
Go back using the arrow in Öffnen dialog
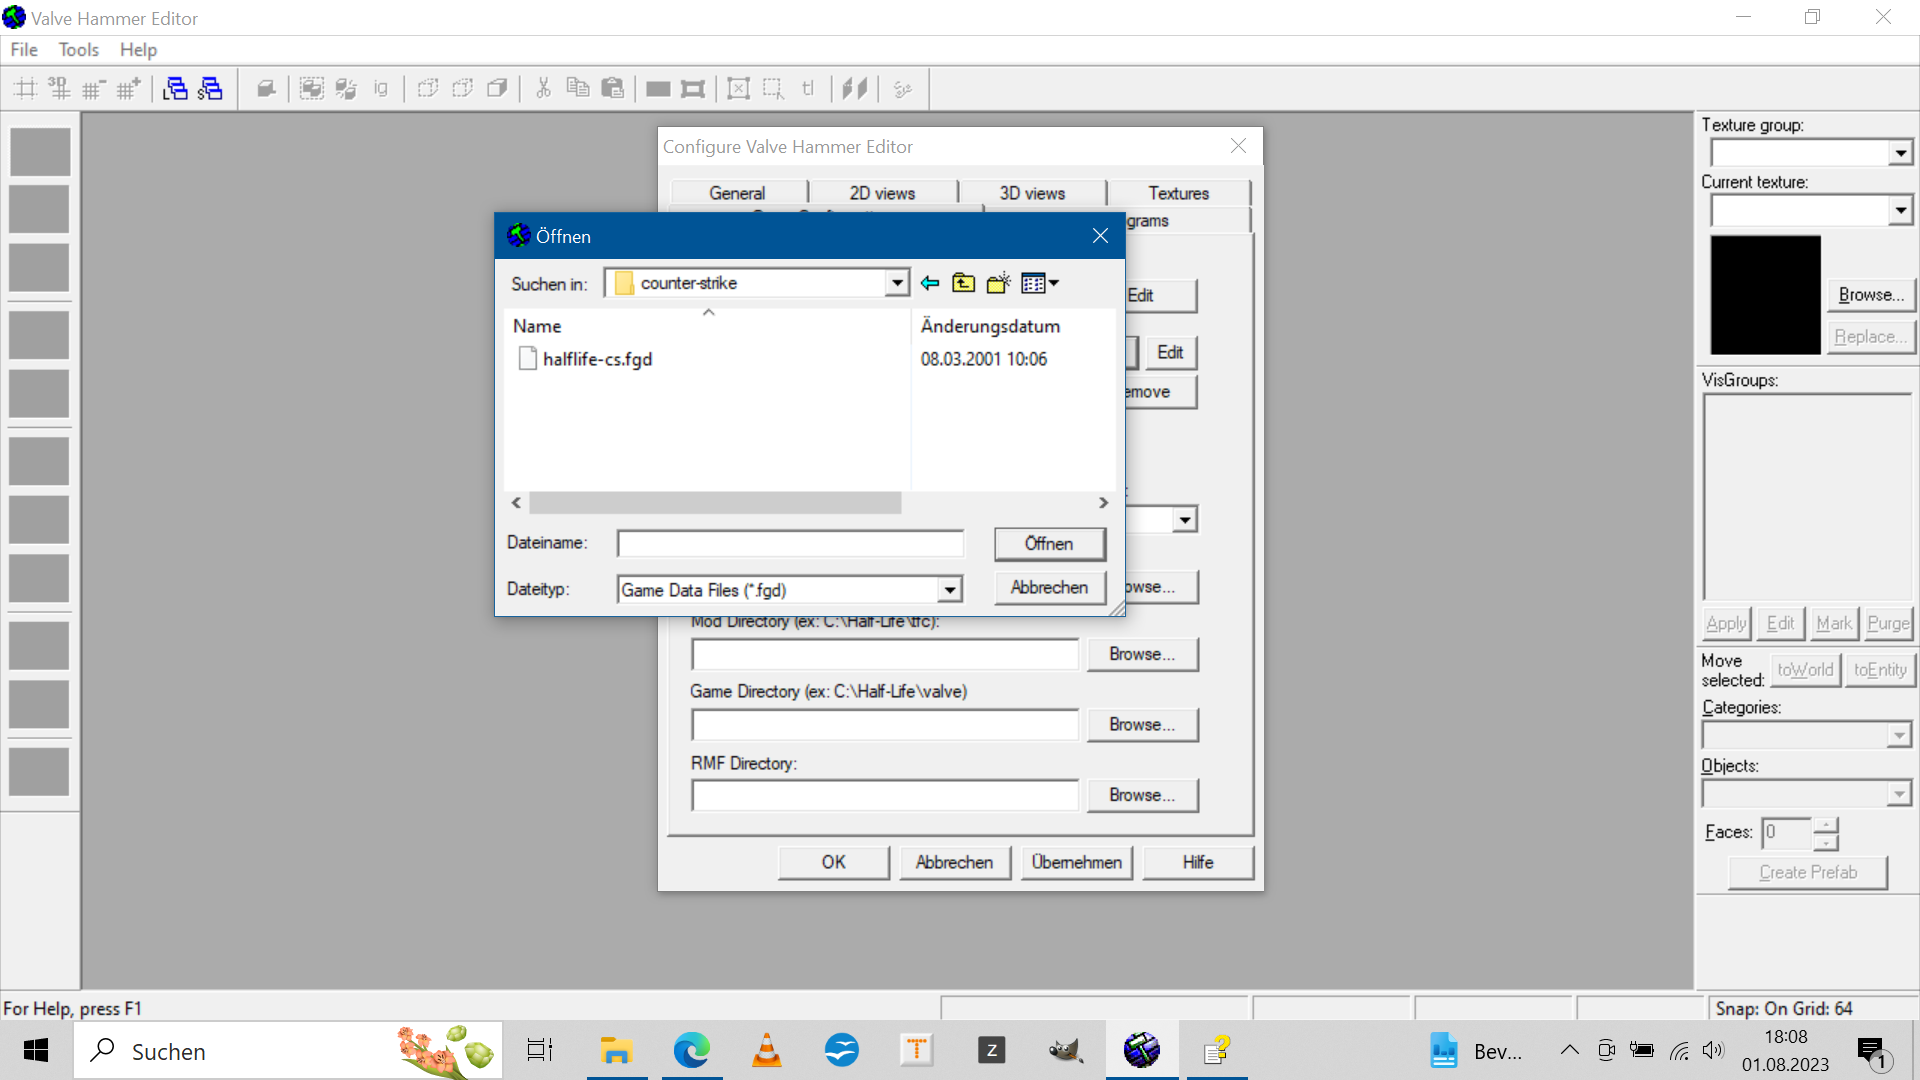point(930,284)
